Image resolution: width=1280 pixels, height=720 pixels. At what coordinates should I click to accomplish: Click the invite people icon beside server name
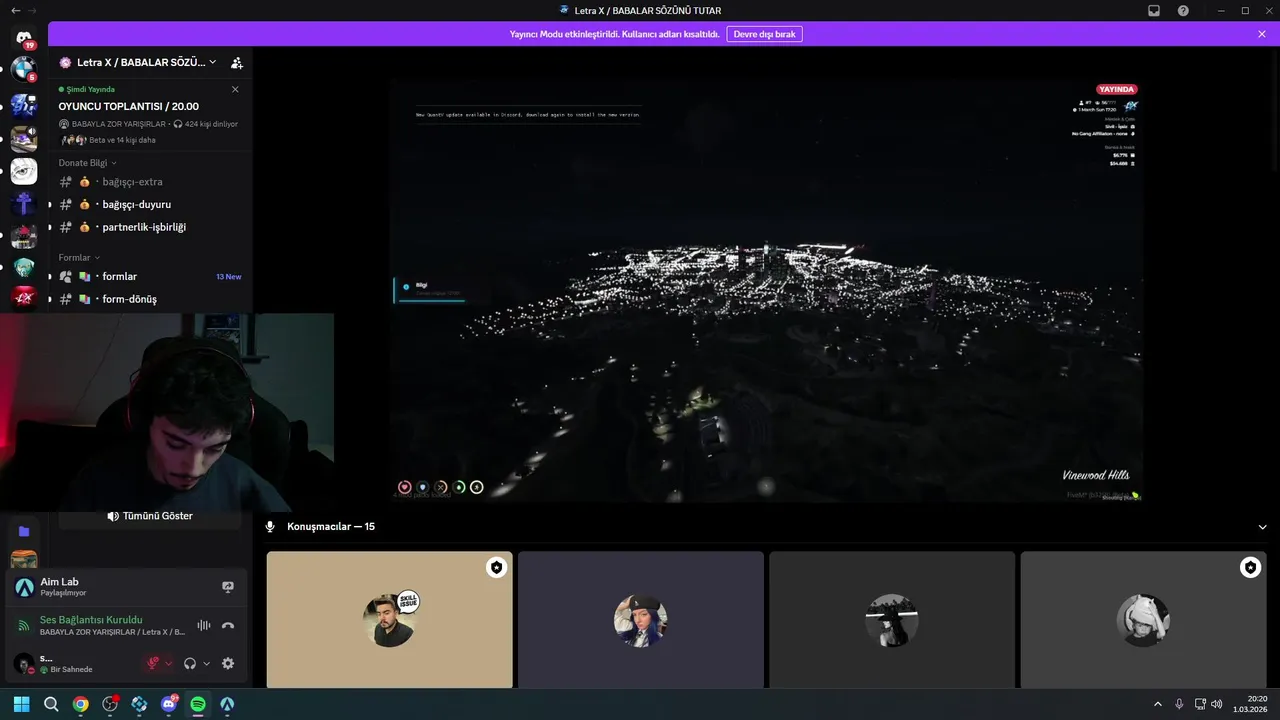pos(237,62)
